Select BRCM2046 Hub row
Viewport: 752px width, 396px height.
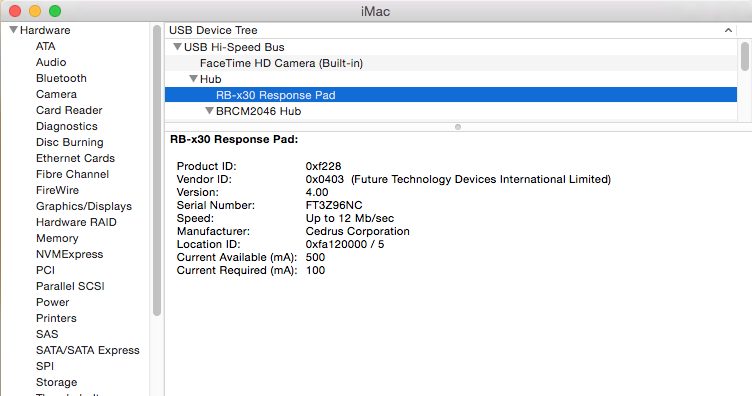coord(451,111)
